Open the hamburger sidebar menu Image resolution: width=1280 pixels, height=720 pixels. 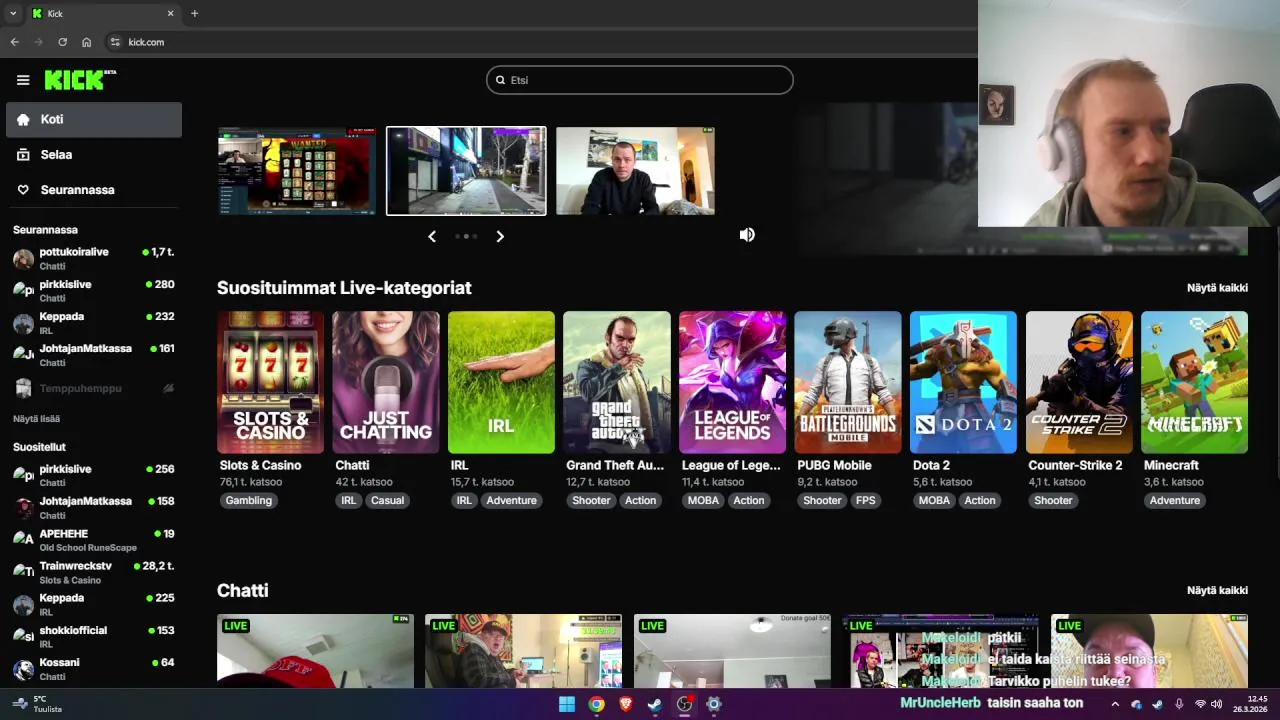[23, 80]
